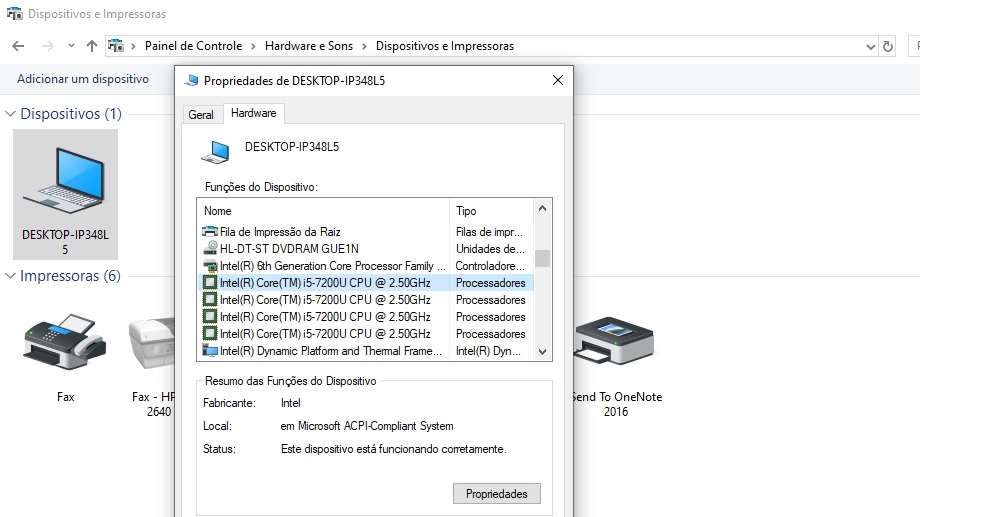Click the Dispositivos e Impressoras title icon

[14, 13]
